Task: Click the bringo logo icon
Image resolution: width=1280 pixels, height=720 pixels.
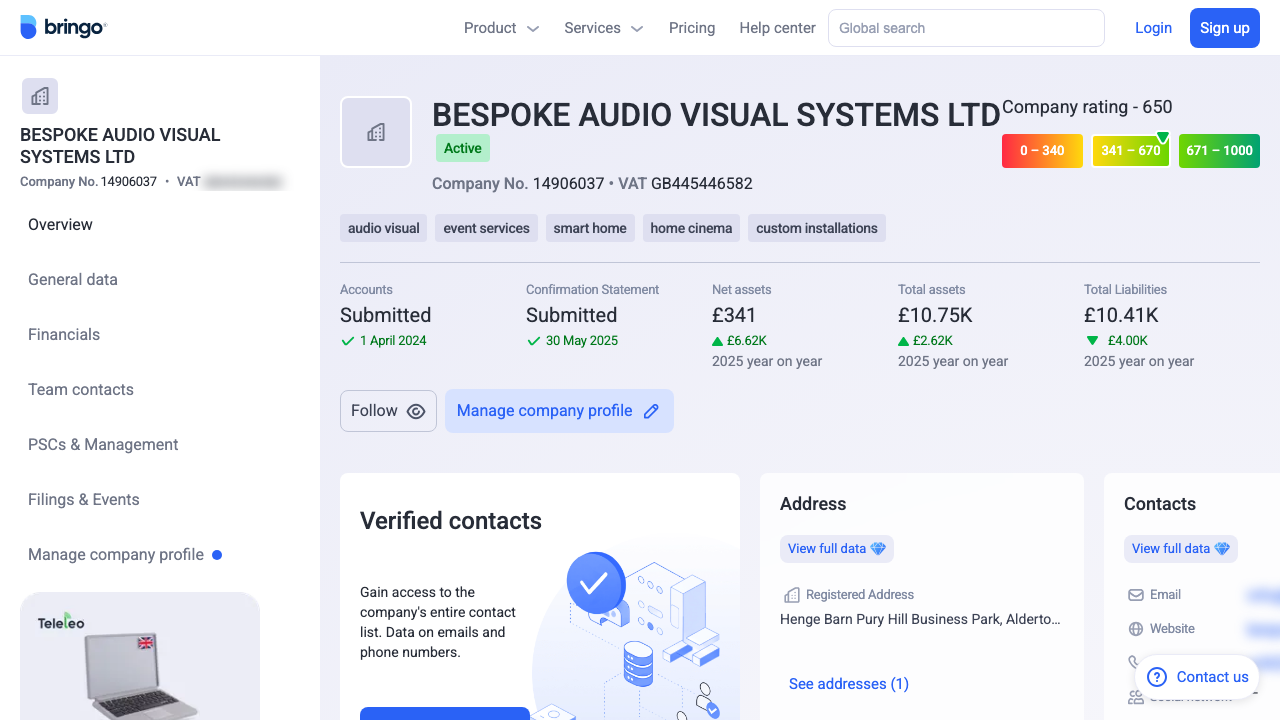Action: [x=28, y=27]
